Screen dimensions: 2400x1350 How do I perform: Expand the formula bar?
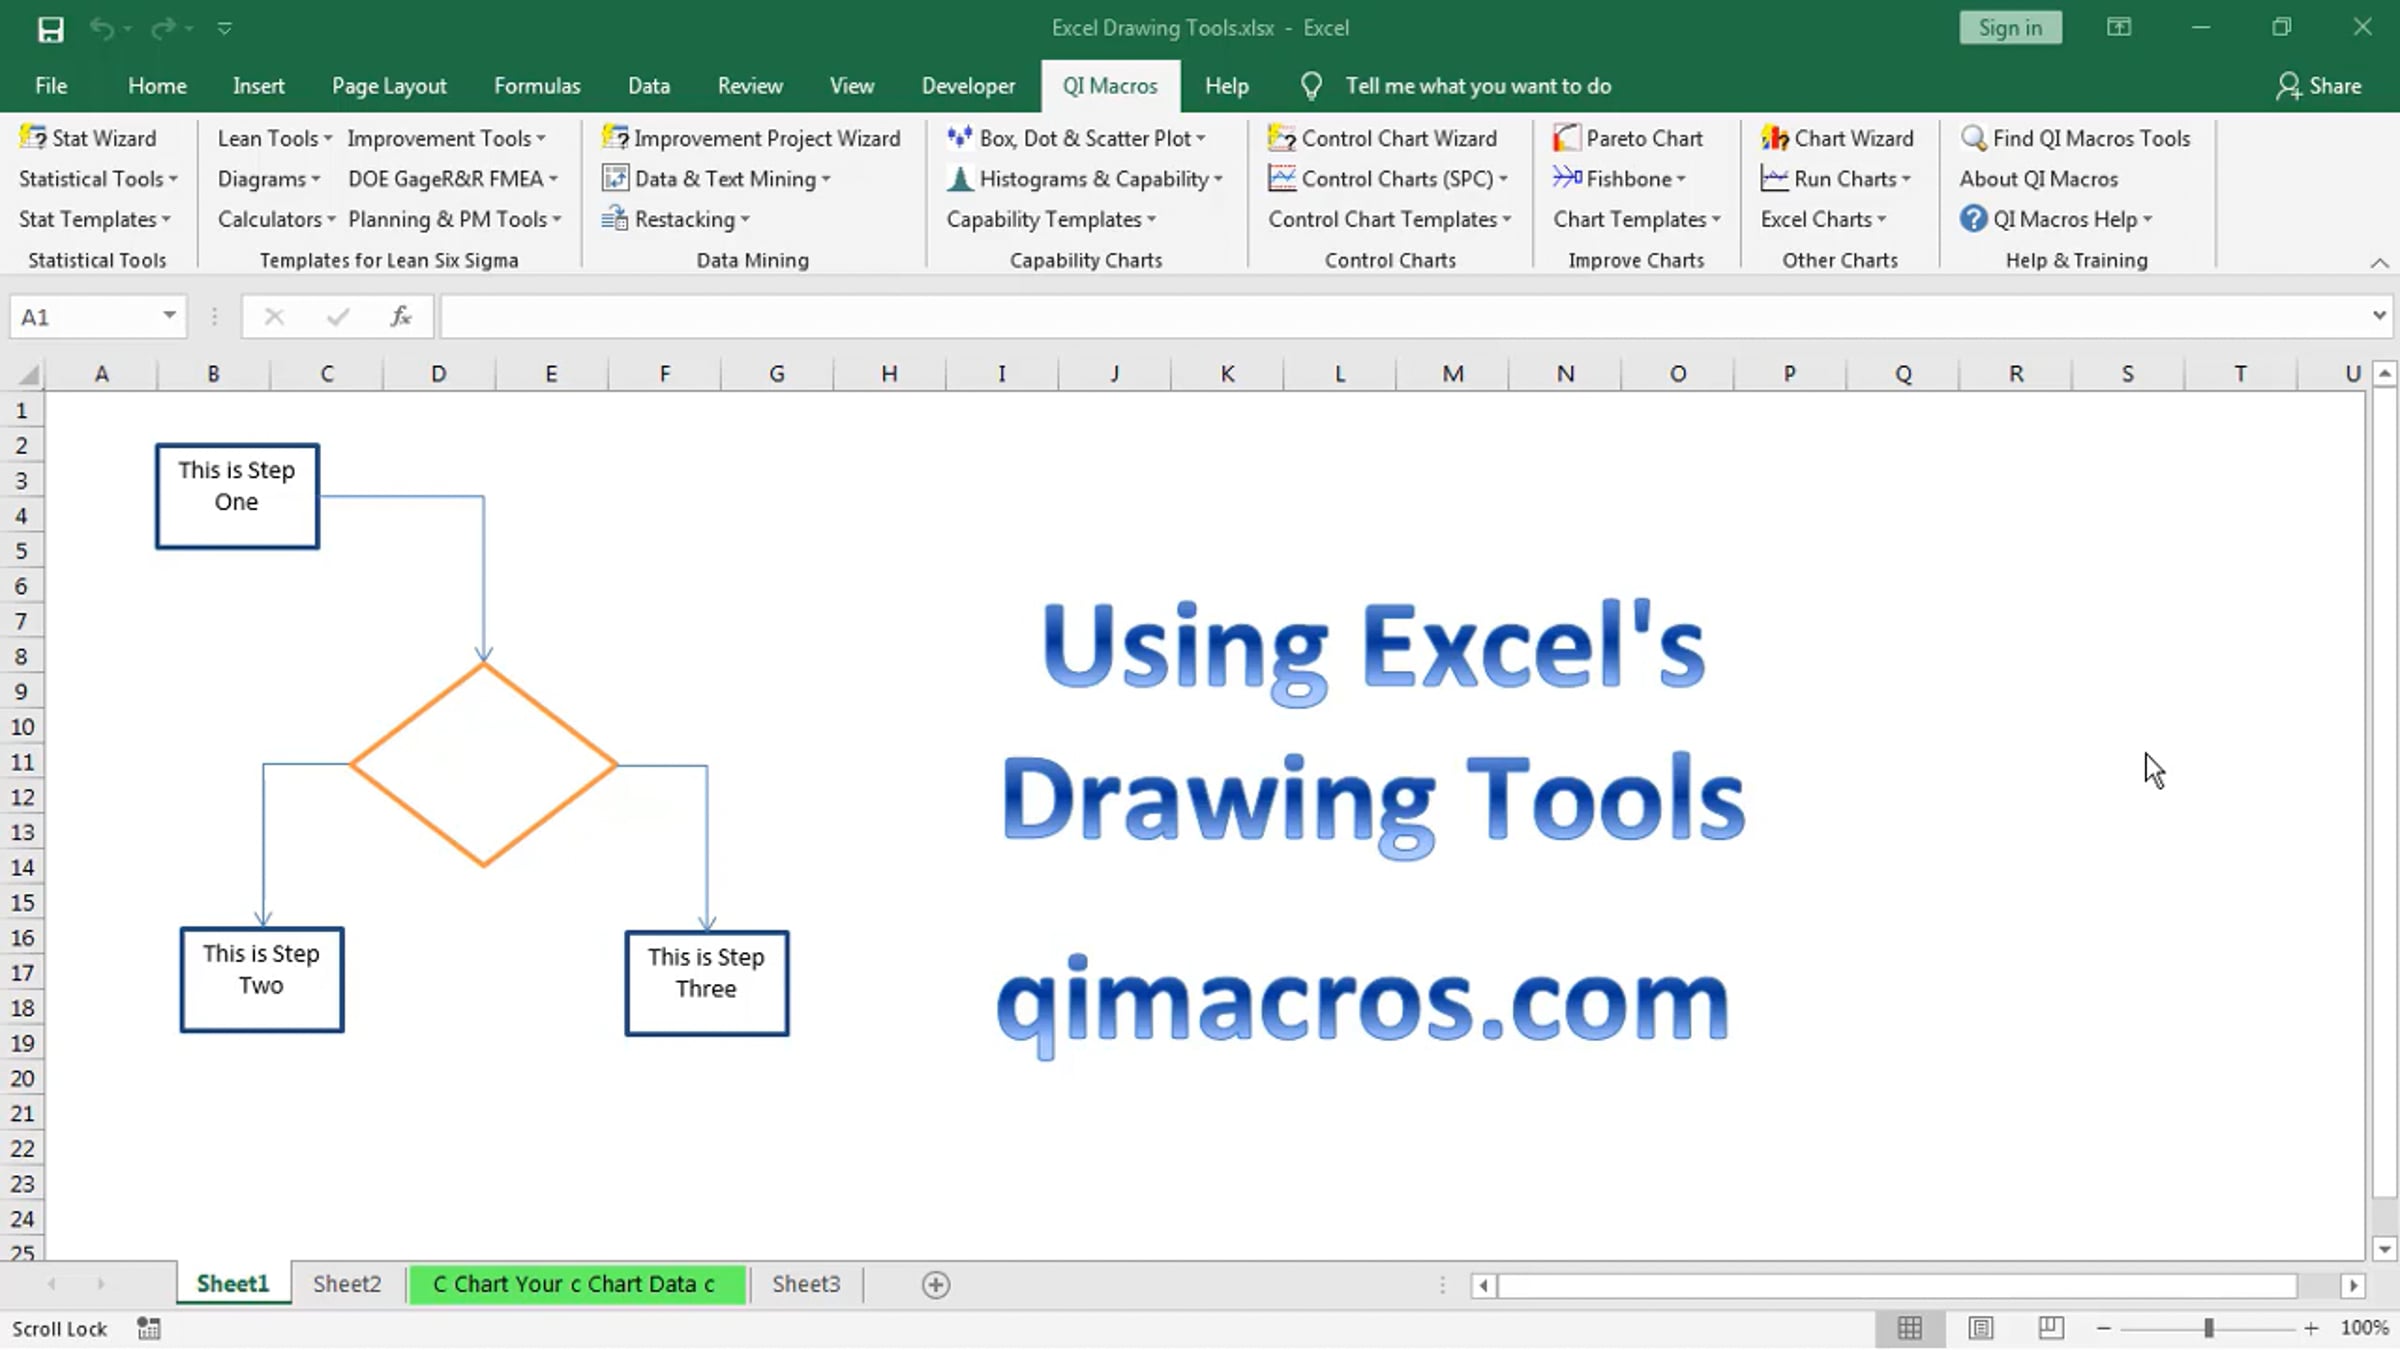click(x=2379, y=316)
